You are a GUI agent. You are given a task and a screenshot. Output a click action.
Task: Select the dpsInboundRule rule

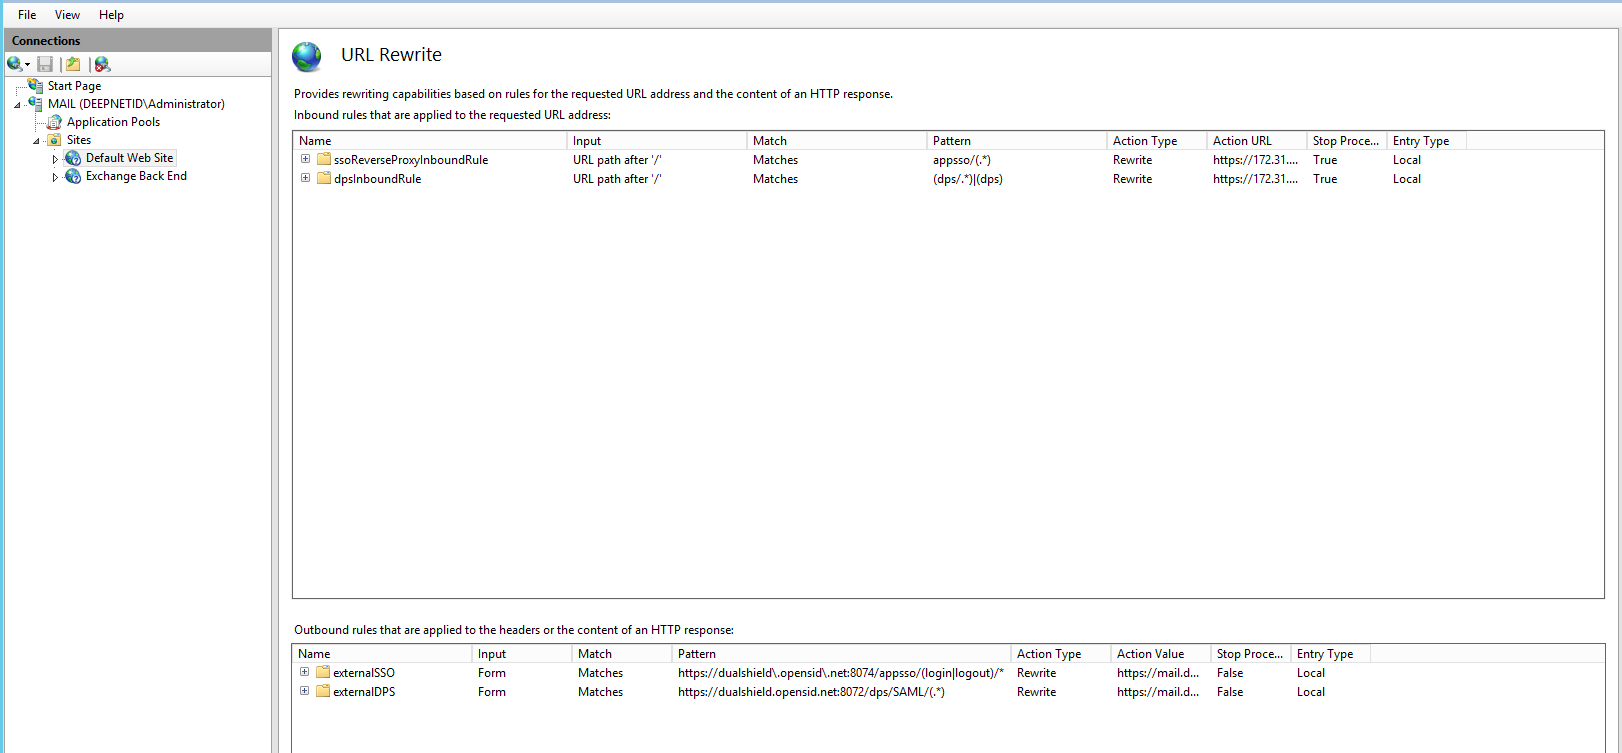[x=377, y=179]
